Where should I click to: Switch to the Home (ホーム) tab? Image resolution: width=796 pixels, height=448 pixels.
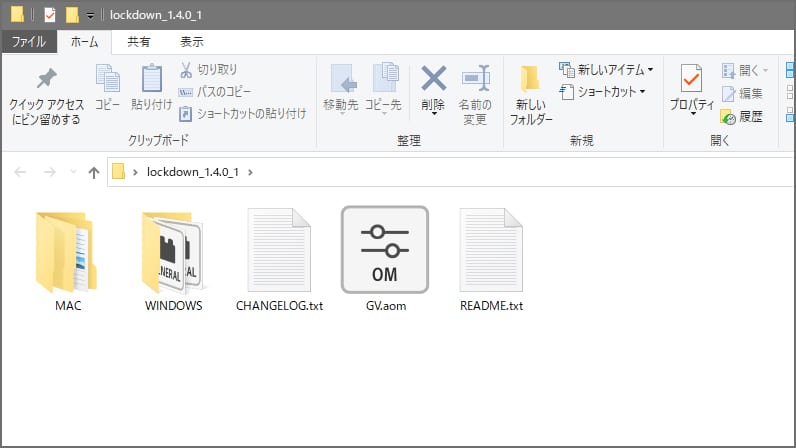click(x=84, y=42)
